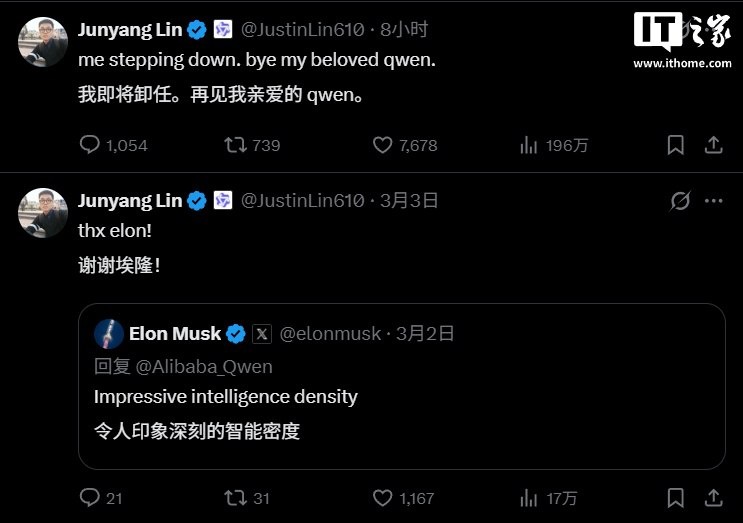This screenshot has width=743, height=523.
Task: Reply to the "thx elon!" post
Action: point(90,498)
